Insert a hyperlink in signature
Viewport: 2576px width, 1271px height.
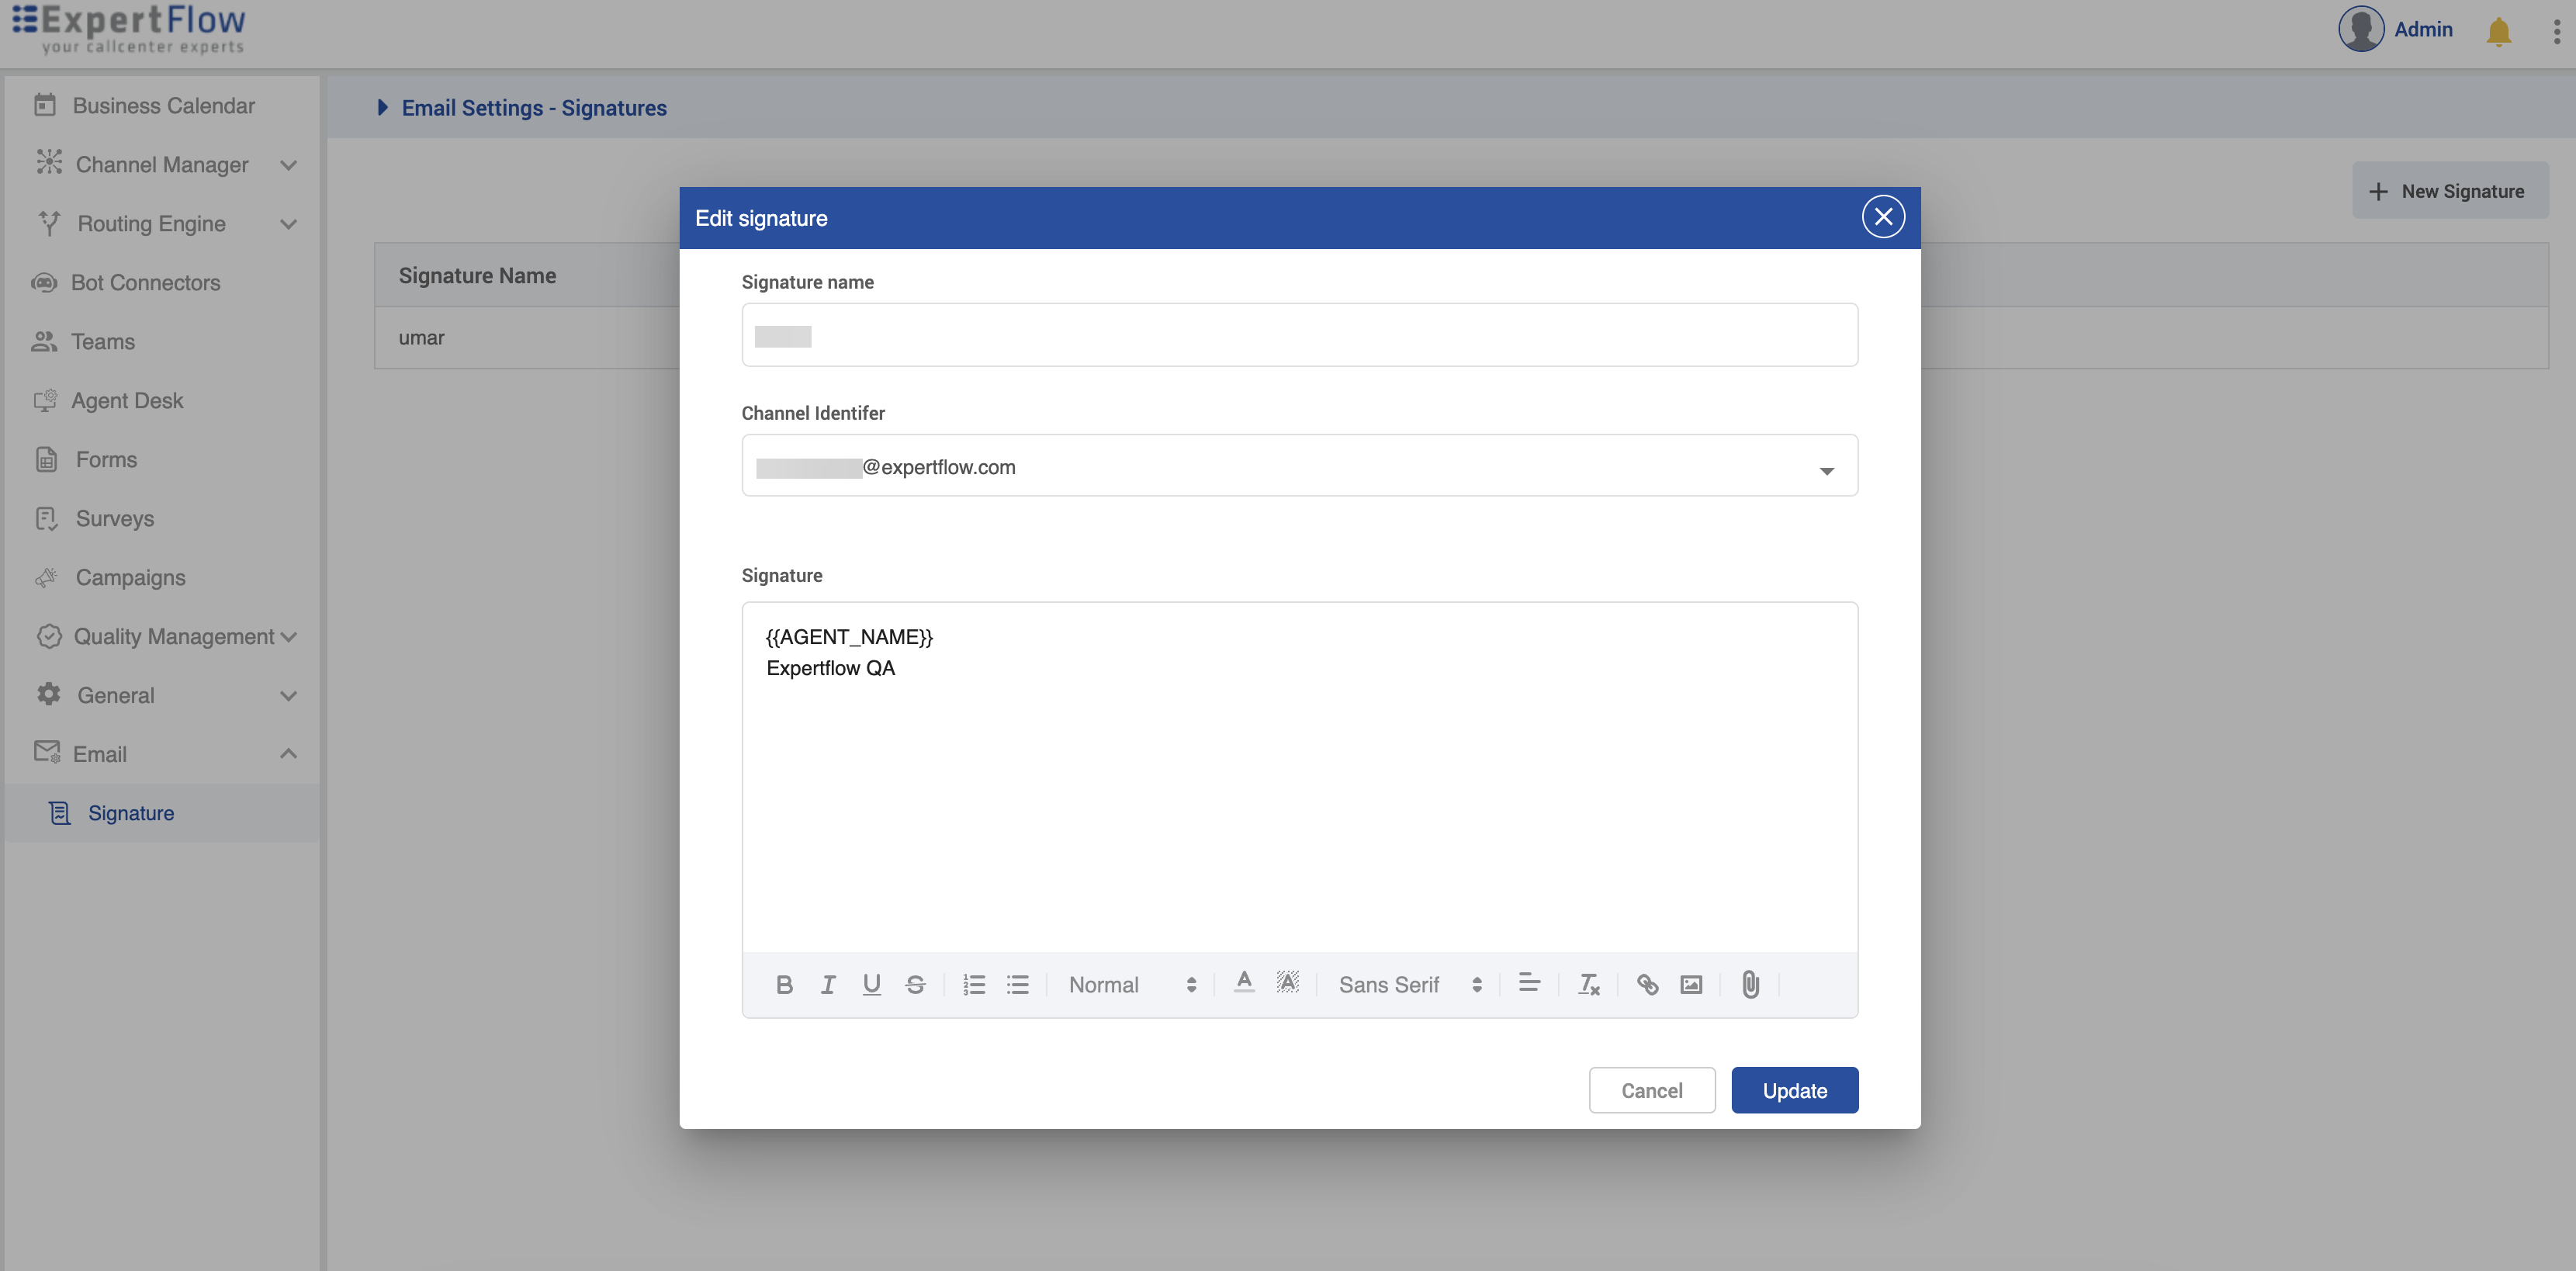1647,984
